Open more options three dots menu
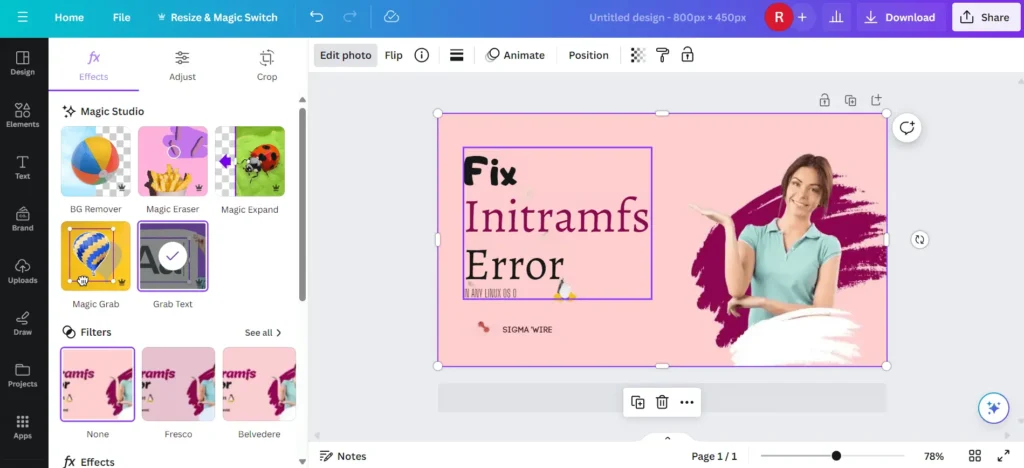The width and height of the screenshot is (1024, 468). [686, 402]
